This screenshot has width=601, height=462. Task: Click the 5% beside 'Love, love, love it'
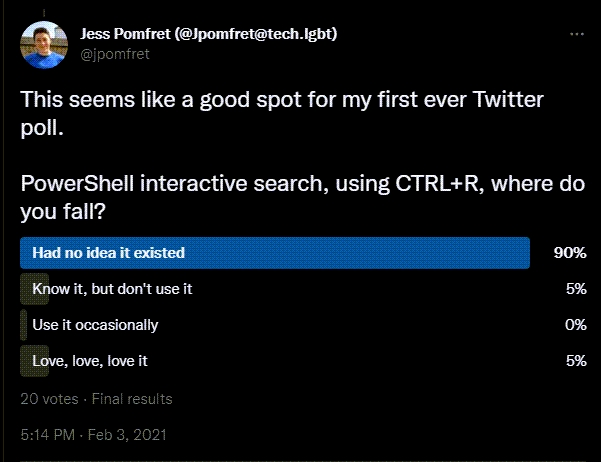tap(576, 361)
